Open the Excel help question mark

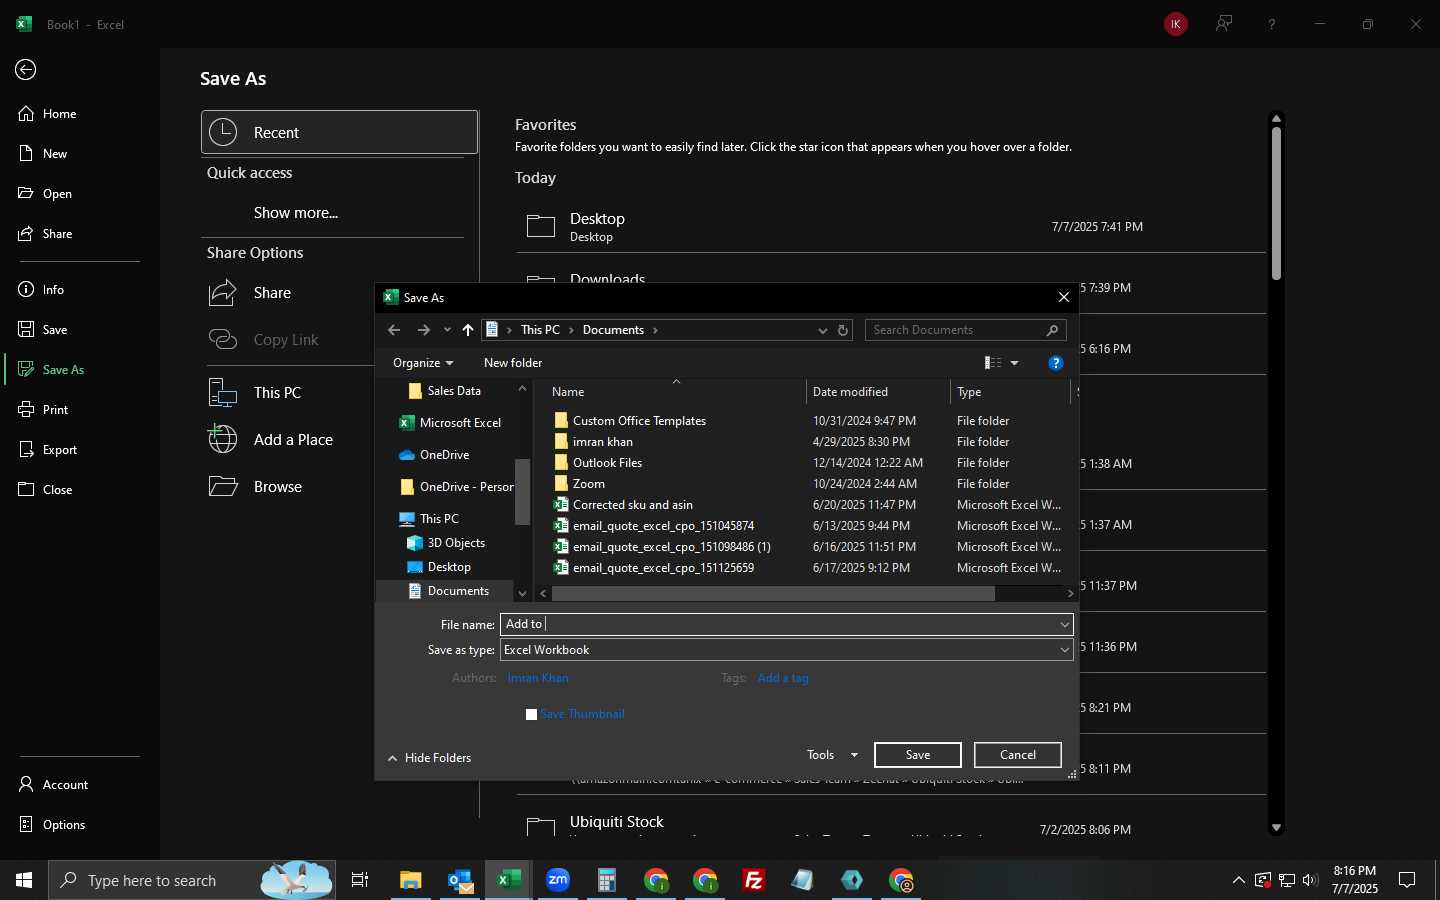click(1272, 24)
